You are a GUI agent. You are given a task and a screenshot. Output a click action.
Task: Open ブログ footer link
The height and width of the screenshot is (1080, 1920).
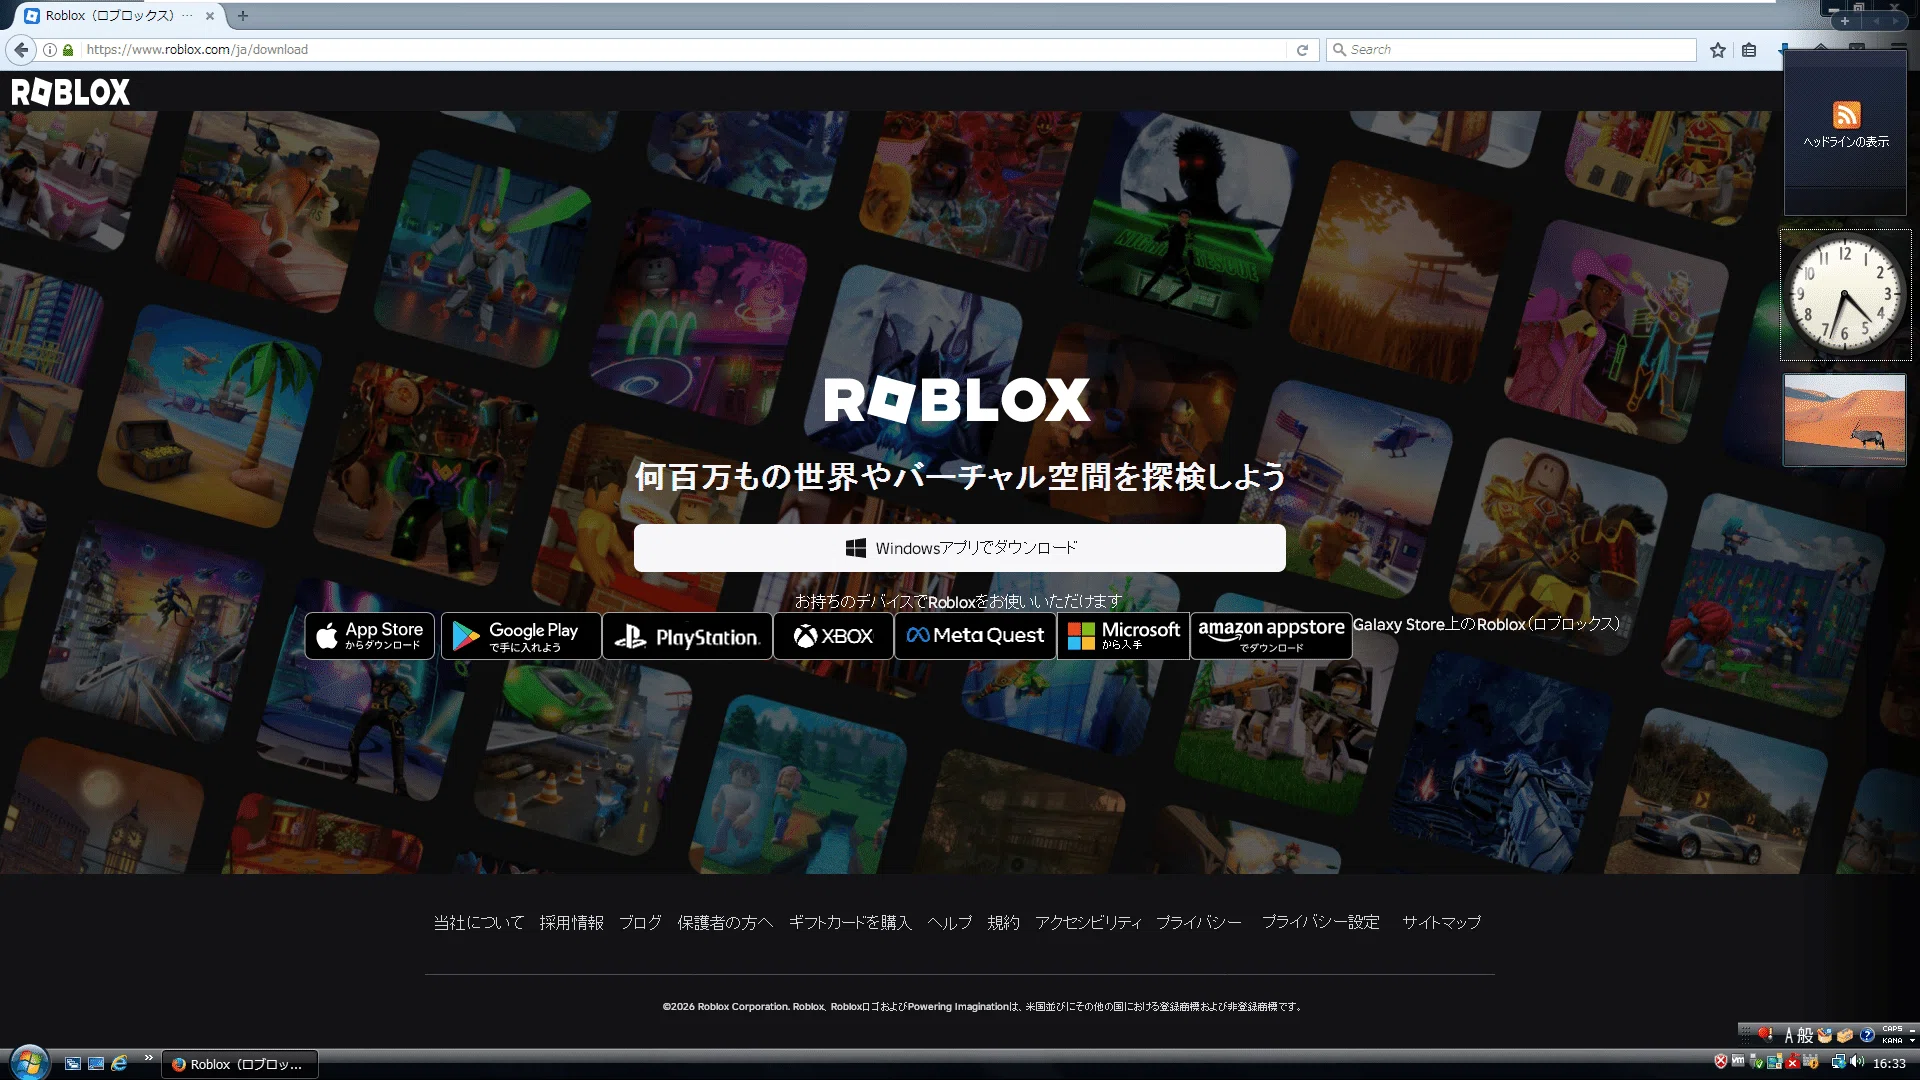(640, 923)
